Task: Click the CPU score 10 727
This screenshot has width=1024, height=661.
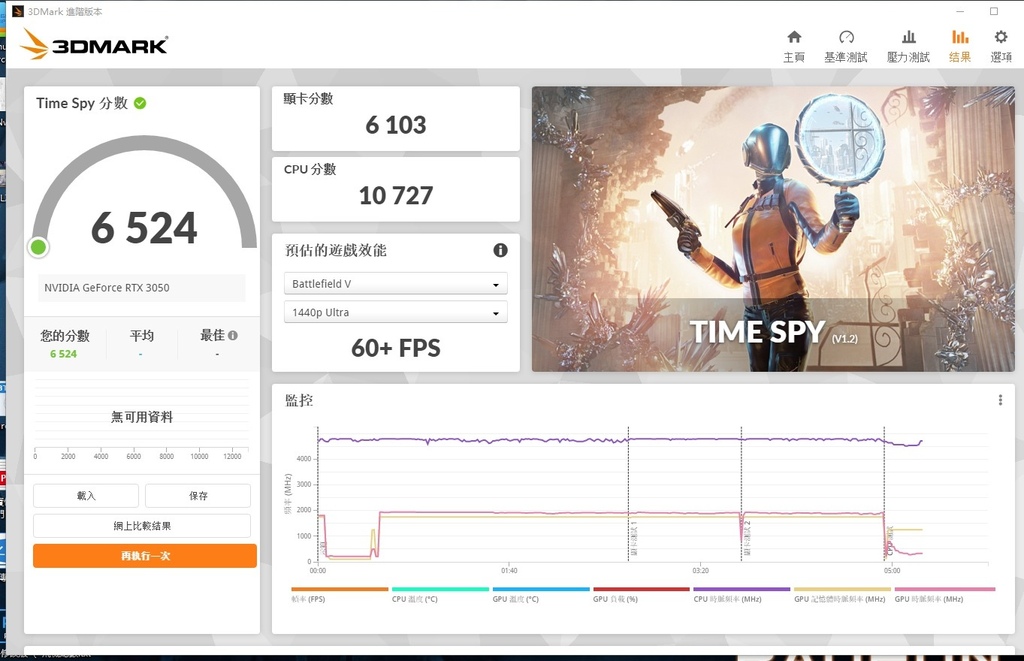Action: coord(396,195)
